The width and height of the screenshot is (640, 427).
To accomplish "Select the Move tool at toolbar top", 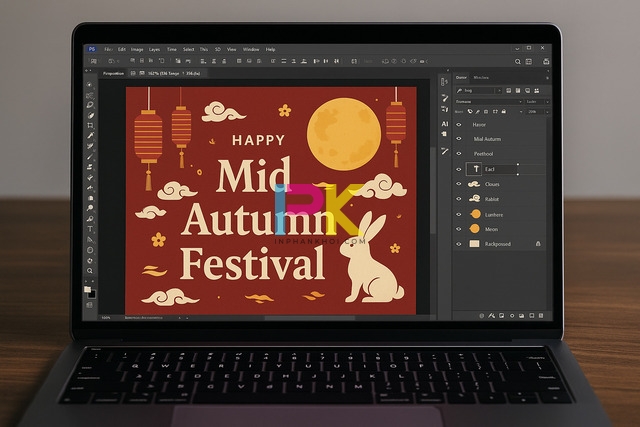I will [x=90, y=85].
